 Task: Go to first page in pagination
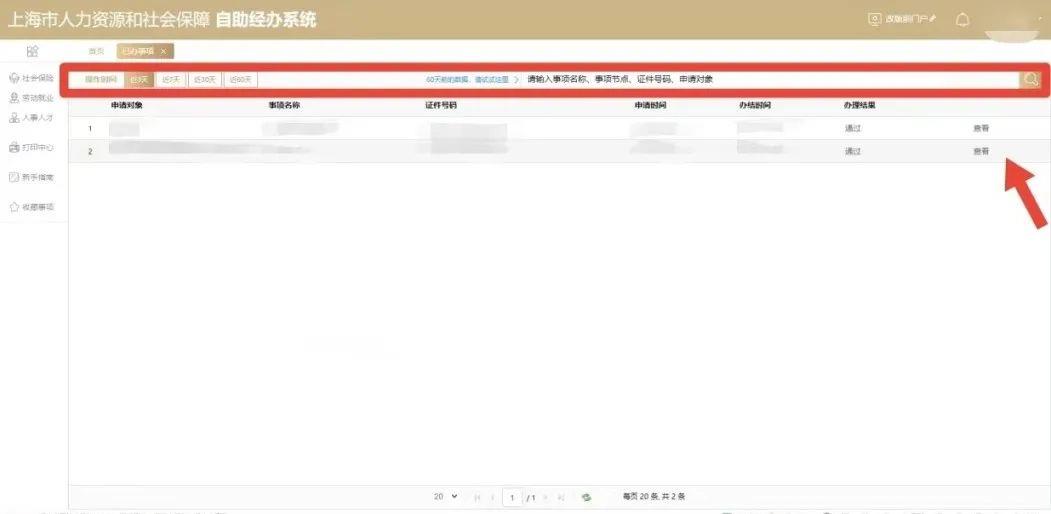tap(477, 498)
